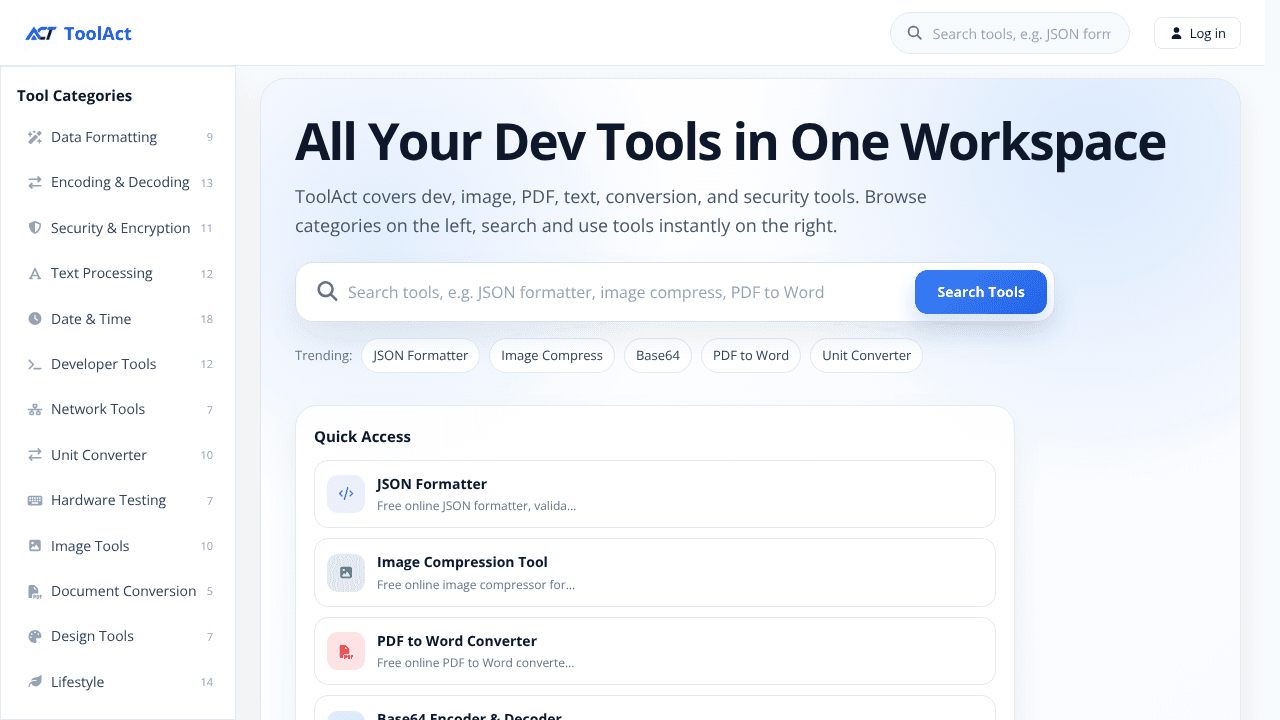Click the header search magnifier icon
The height and width of the screenshot is (720, 1280).
pos(914,33)
